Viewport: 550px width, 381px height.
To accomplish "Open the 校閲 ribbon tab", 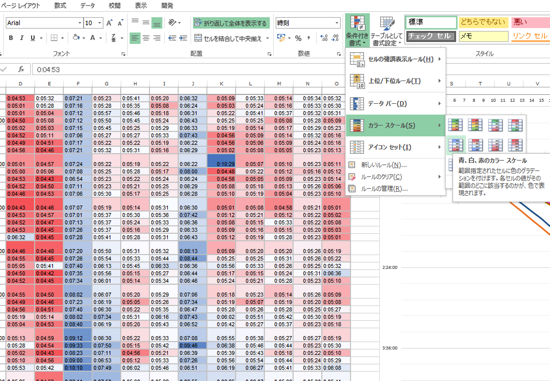I will [114, 6].
